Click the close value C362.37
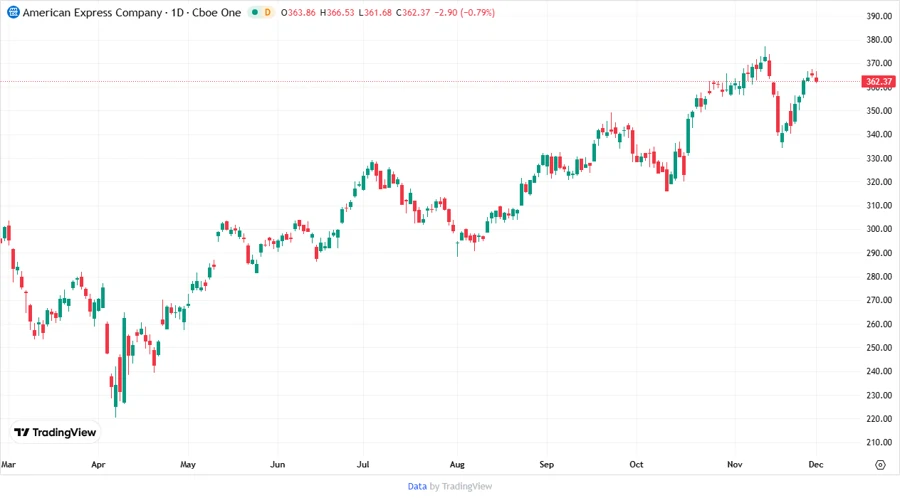Screen dimensions: 900x498 pos(413,13)
